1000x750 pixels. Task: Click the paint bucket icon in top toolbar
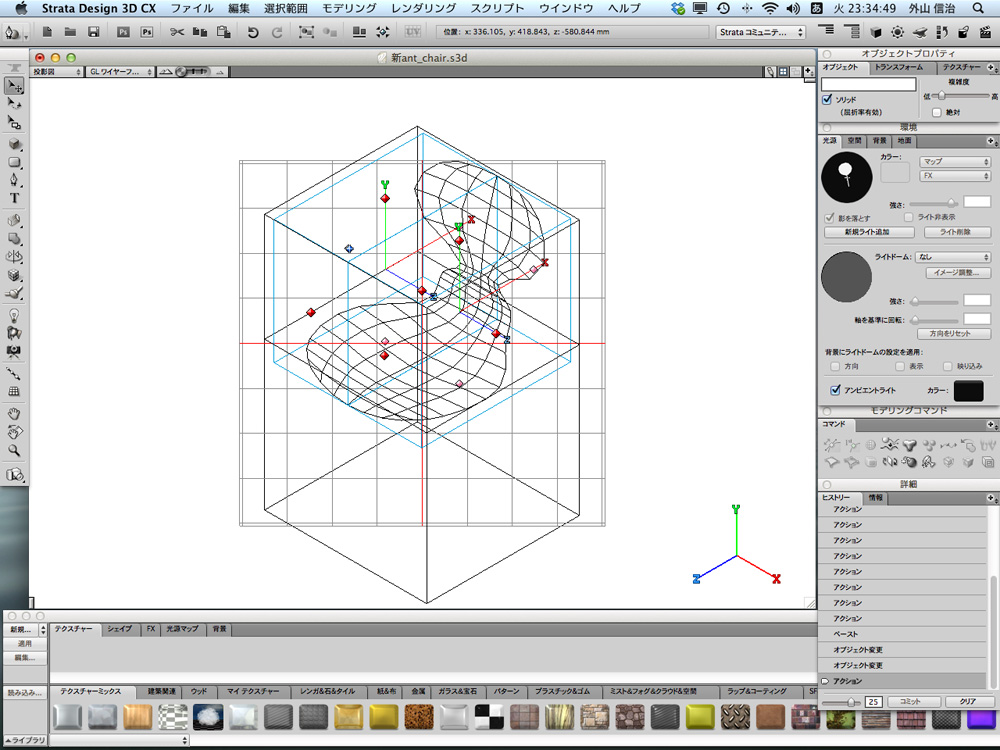[x=964, y=32]
